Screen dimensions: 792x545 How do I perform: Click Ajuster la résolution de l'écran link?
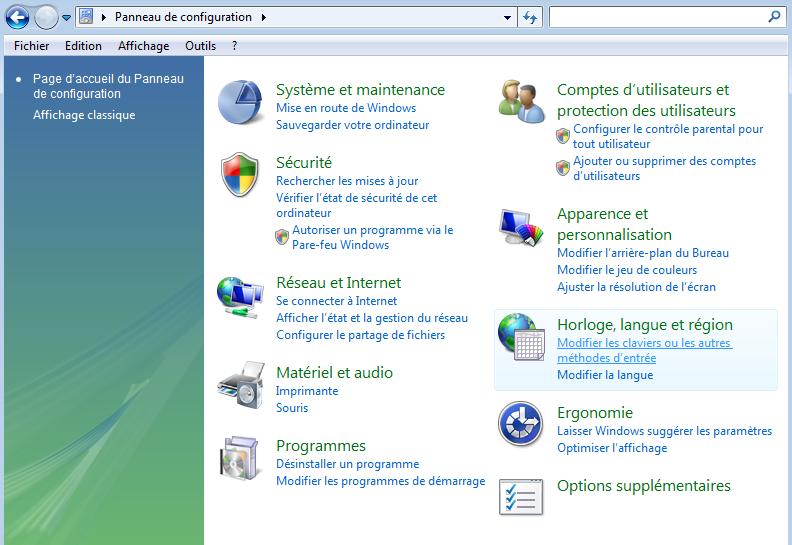(x=636, y=287)
